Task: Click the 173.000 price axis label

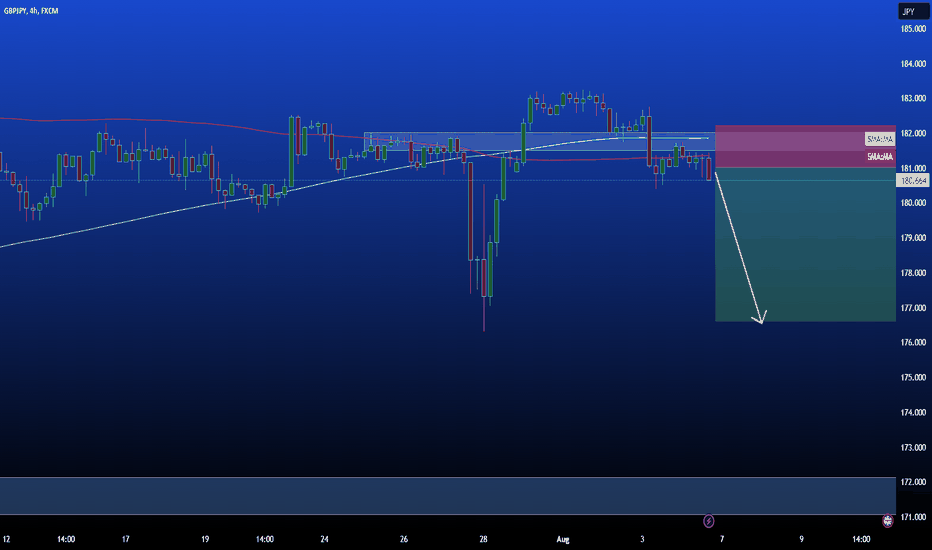Action: tap(913, 448)
